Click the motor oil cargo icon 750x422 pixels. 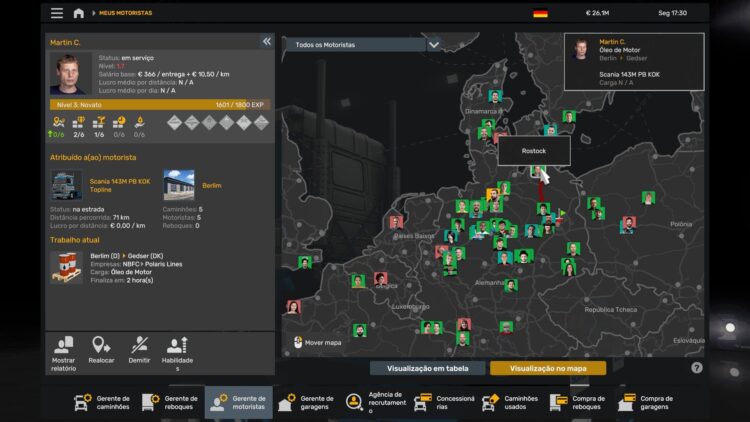tap(66, 268)
